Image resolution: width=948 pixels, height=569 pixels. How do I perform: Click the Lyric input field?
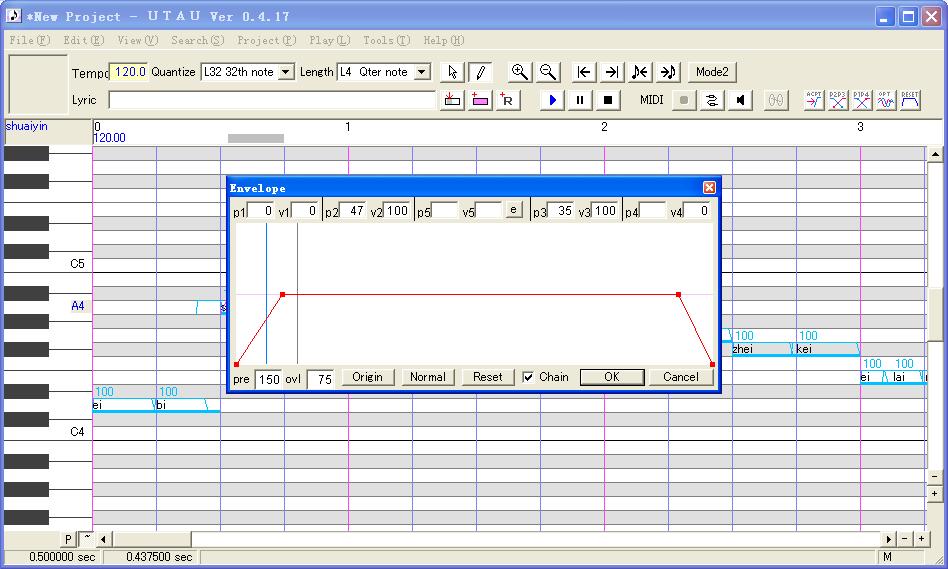[271, 100]
